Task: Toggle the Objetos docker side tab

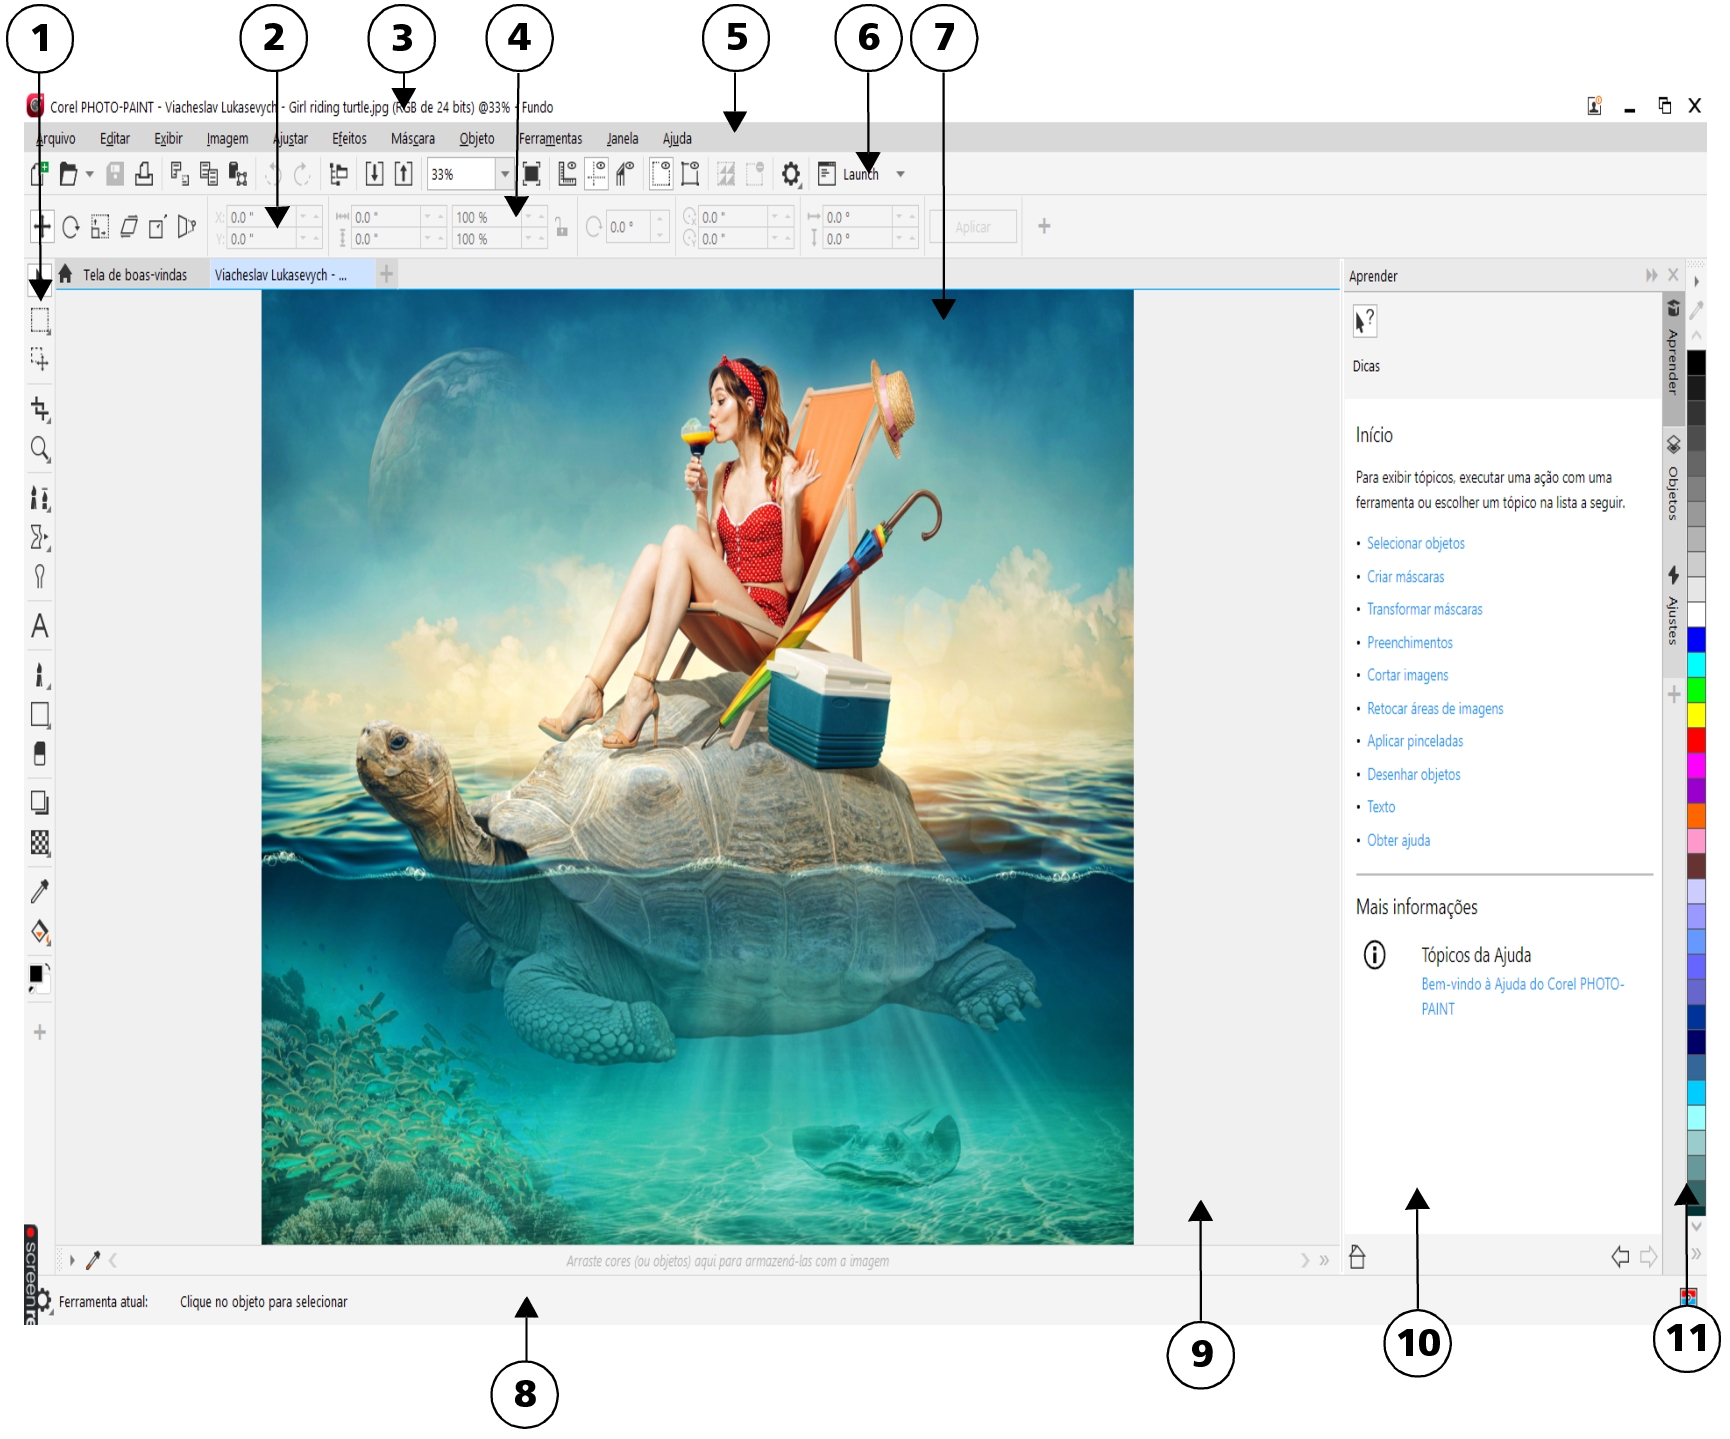Action: [1673, 480]
